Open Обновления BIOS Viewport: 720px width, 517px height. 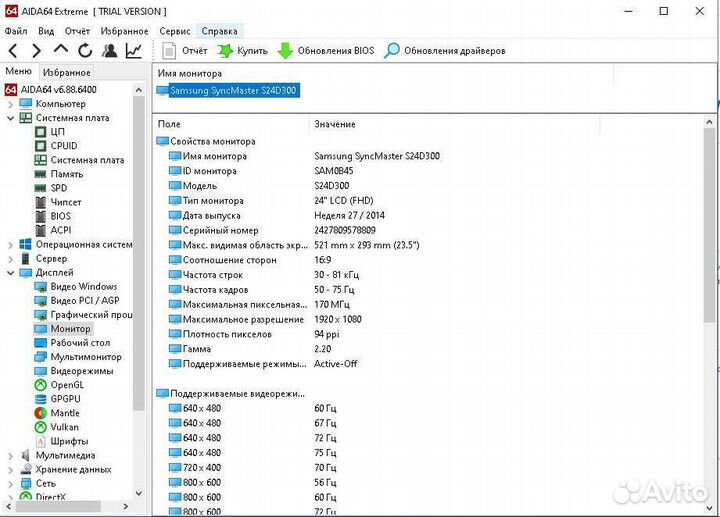[x=326, y=51]
